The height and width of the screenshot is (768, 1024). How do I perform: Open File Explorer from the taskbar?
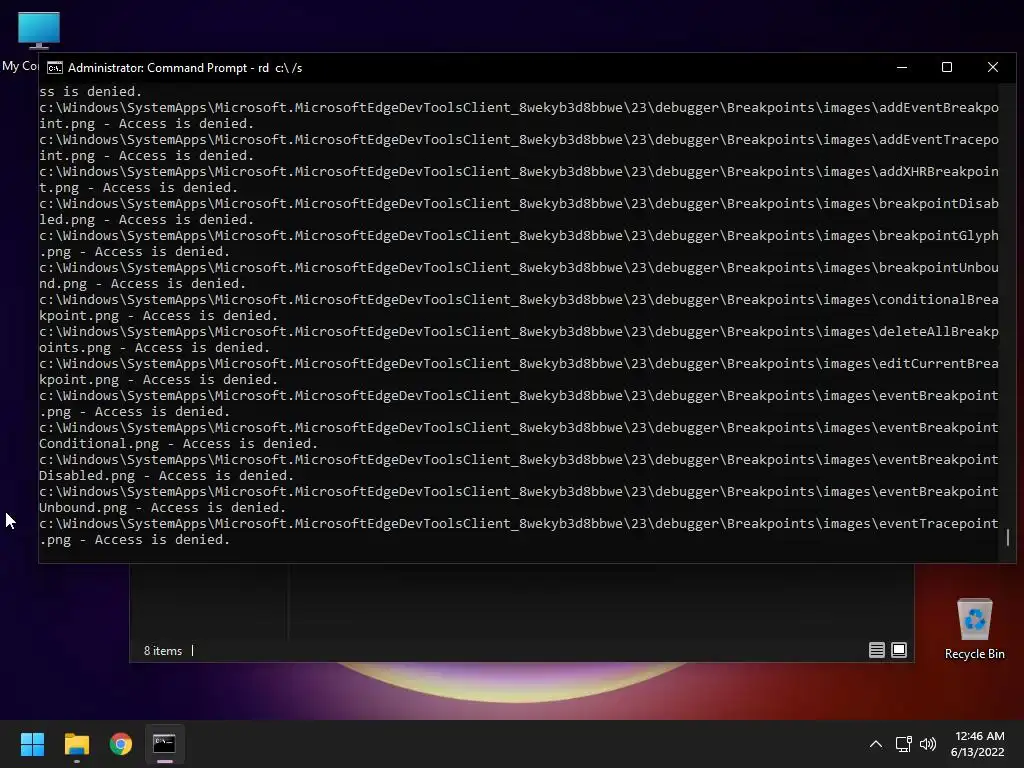(76, 744)
